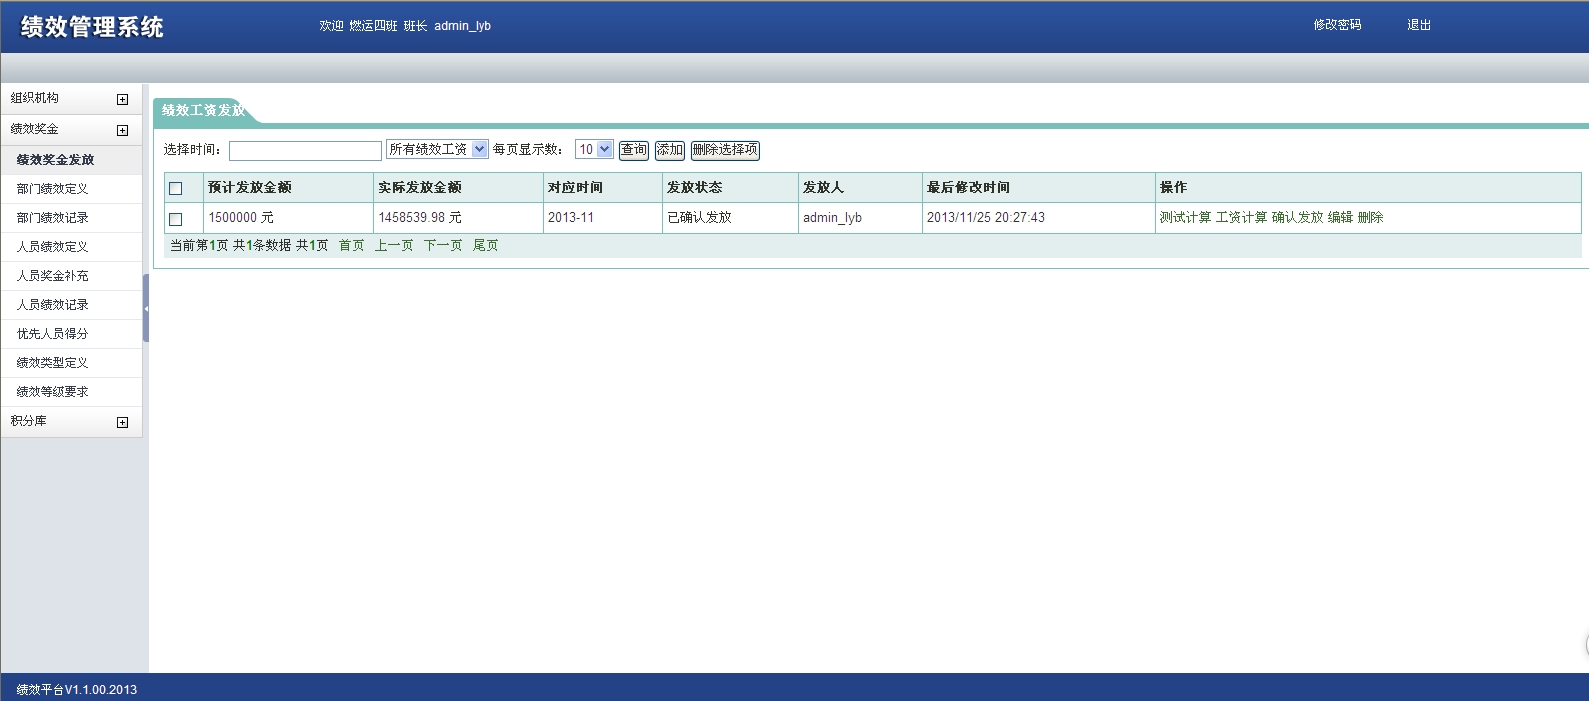Image resolution: width=1589 pixels, height=701 pixels.
Task: Click the 删除选择项 button
Action: [x=725, y=150]
